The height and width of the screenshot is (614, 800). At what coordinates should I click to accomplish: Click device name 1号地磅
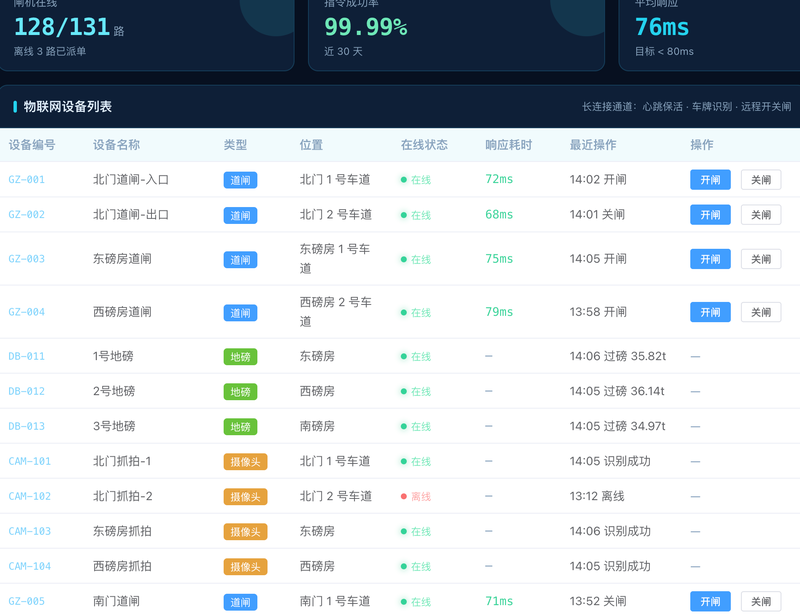tap(113, 356)
